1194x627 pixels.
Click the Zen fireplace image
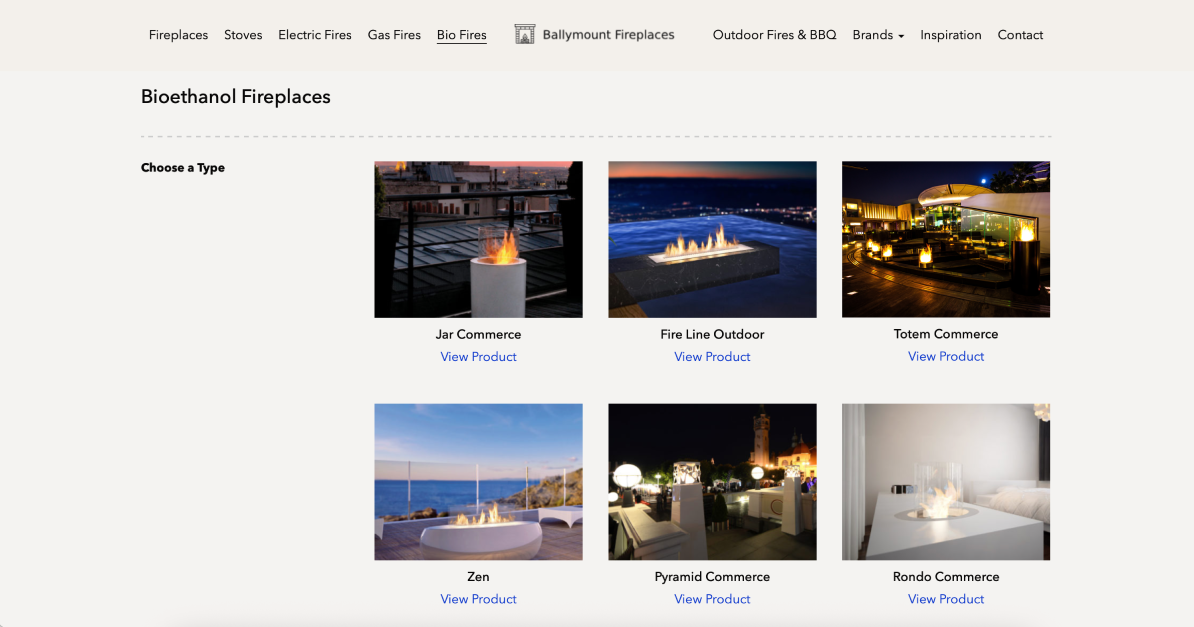tap(478, 482)
